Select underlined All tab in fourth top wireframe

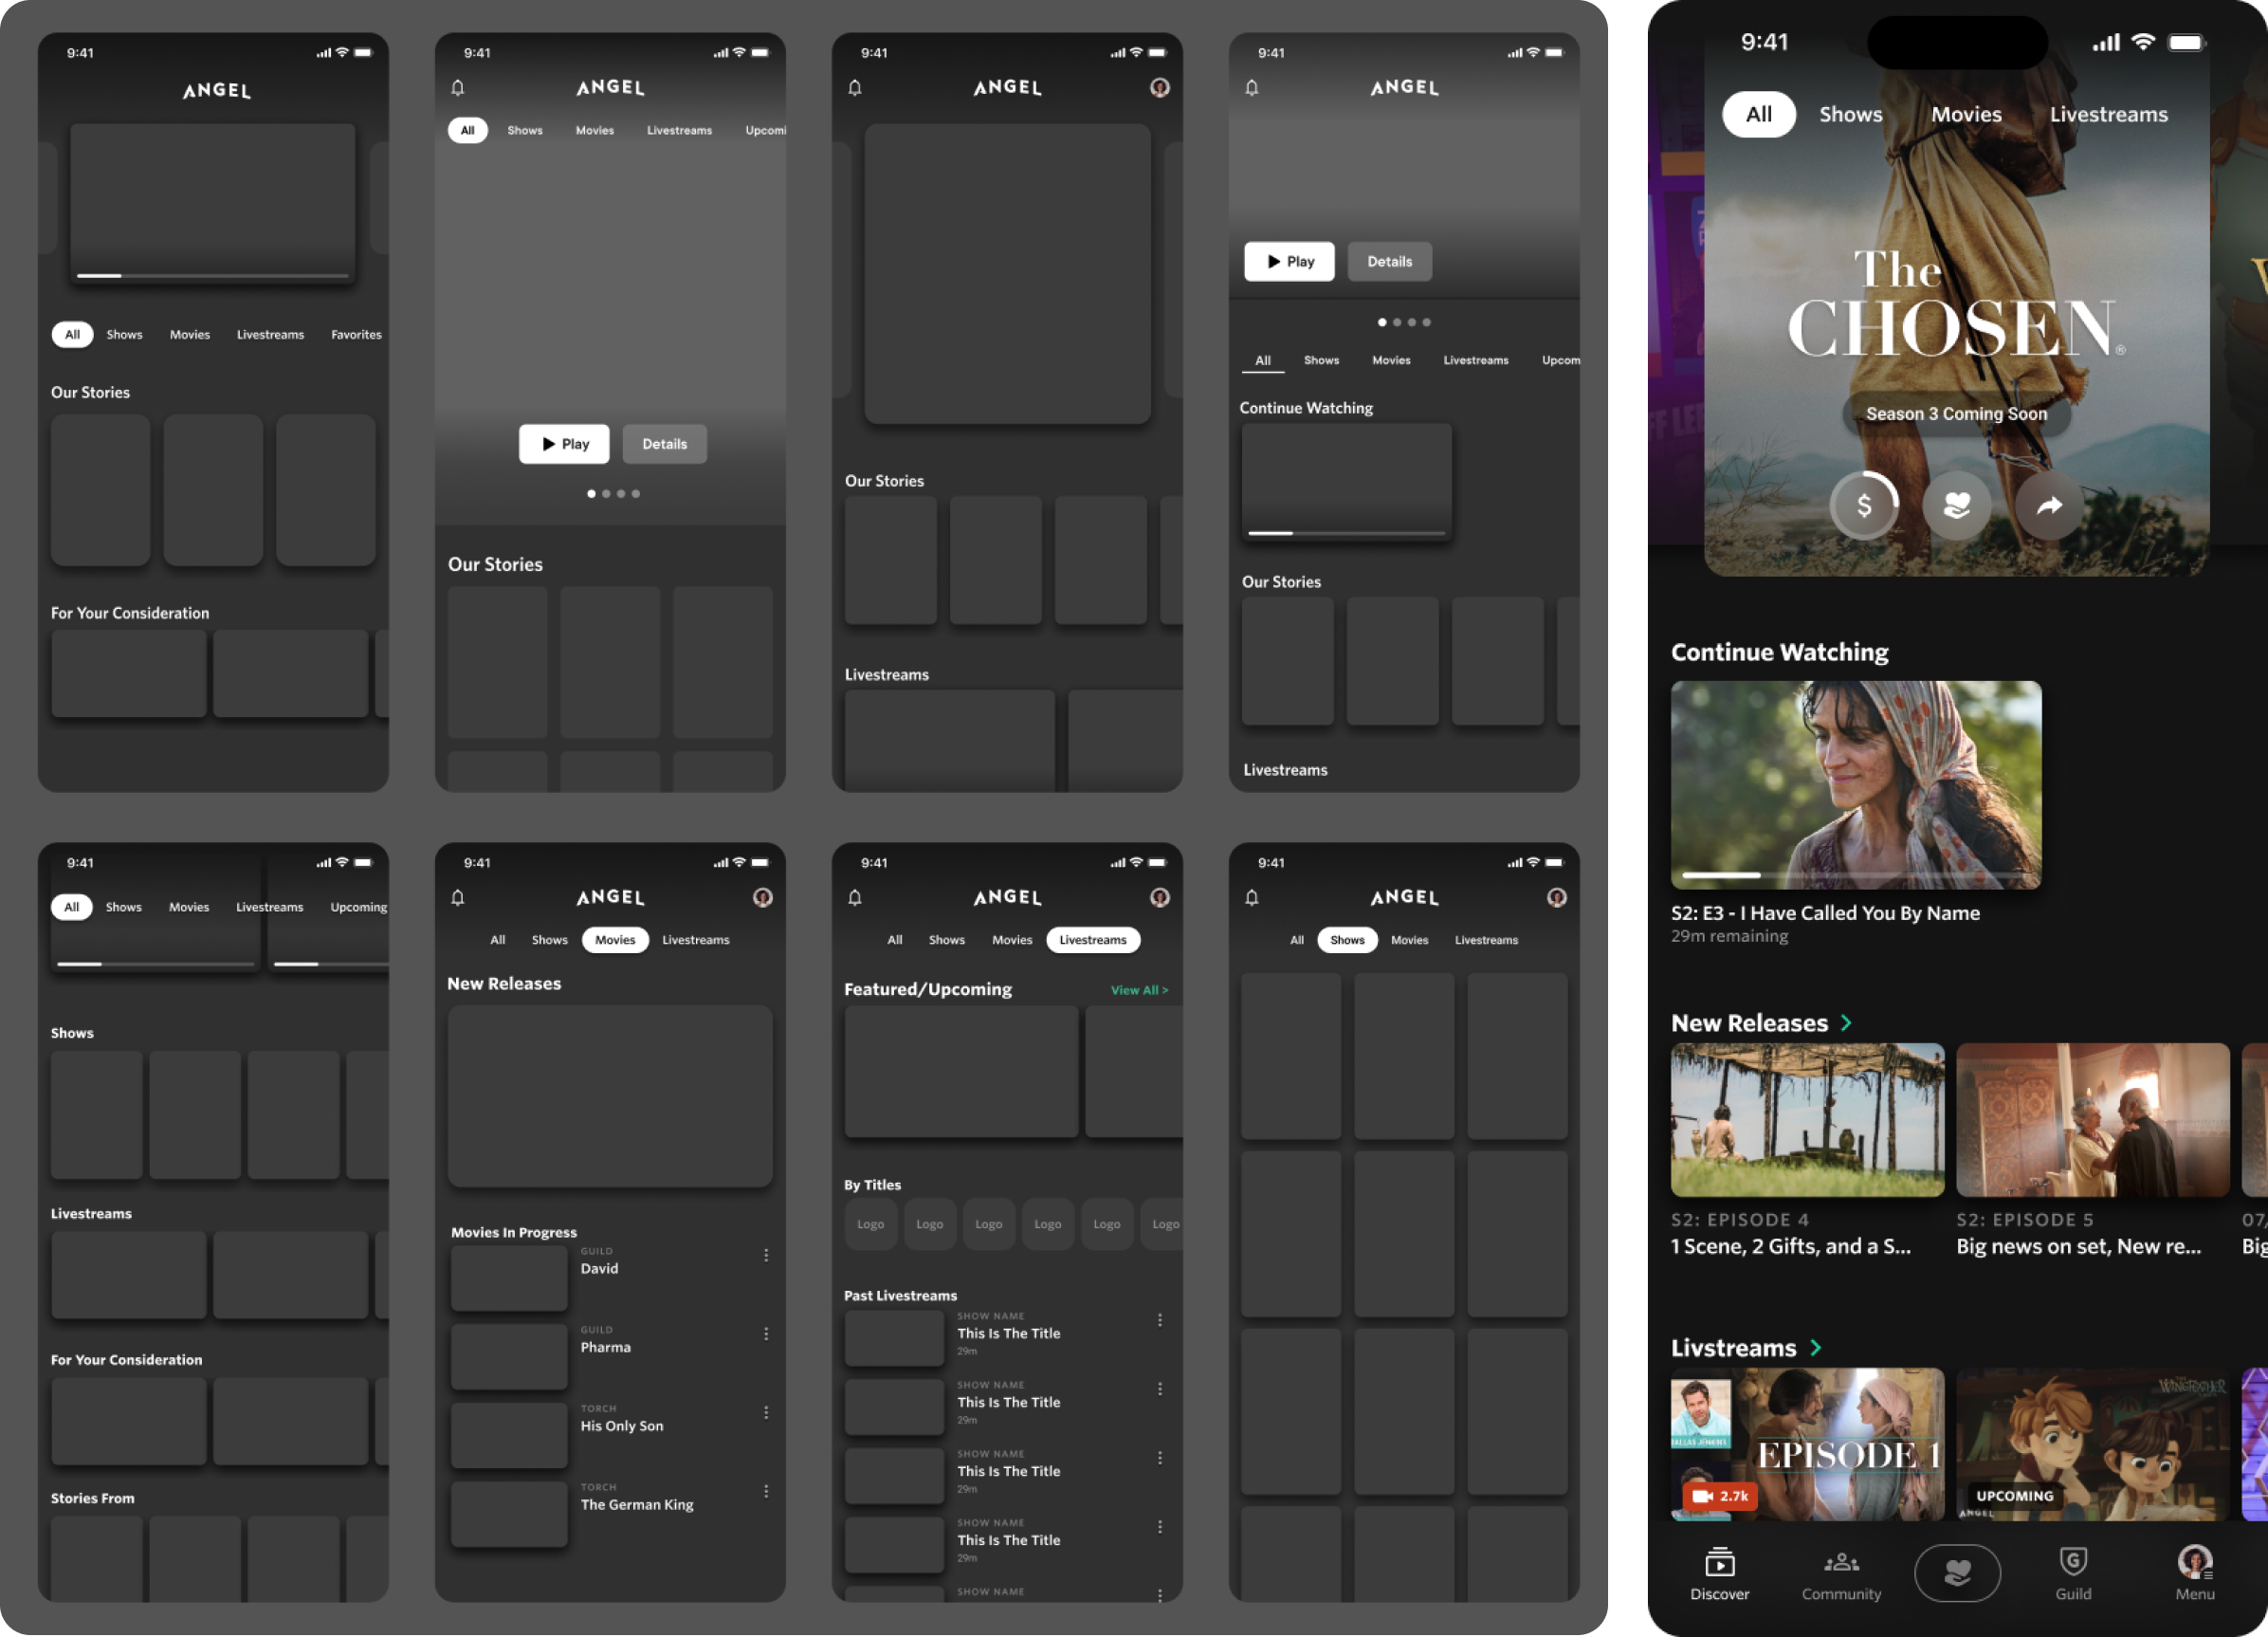pos(1263,361)
